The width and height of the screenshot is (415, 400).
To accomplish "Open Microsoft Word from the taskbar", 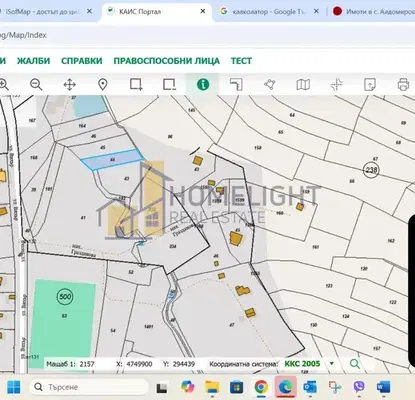I will pyautogui.click(x=383, y=387).
